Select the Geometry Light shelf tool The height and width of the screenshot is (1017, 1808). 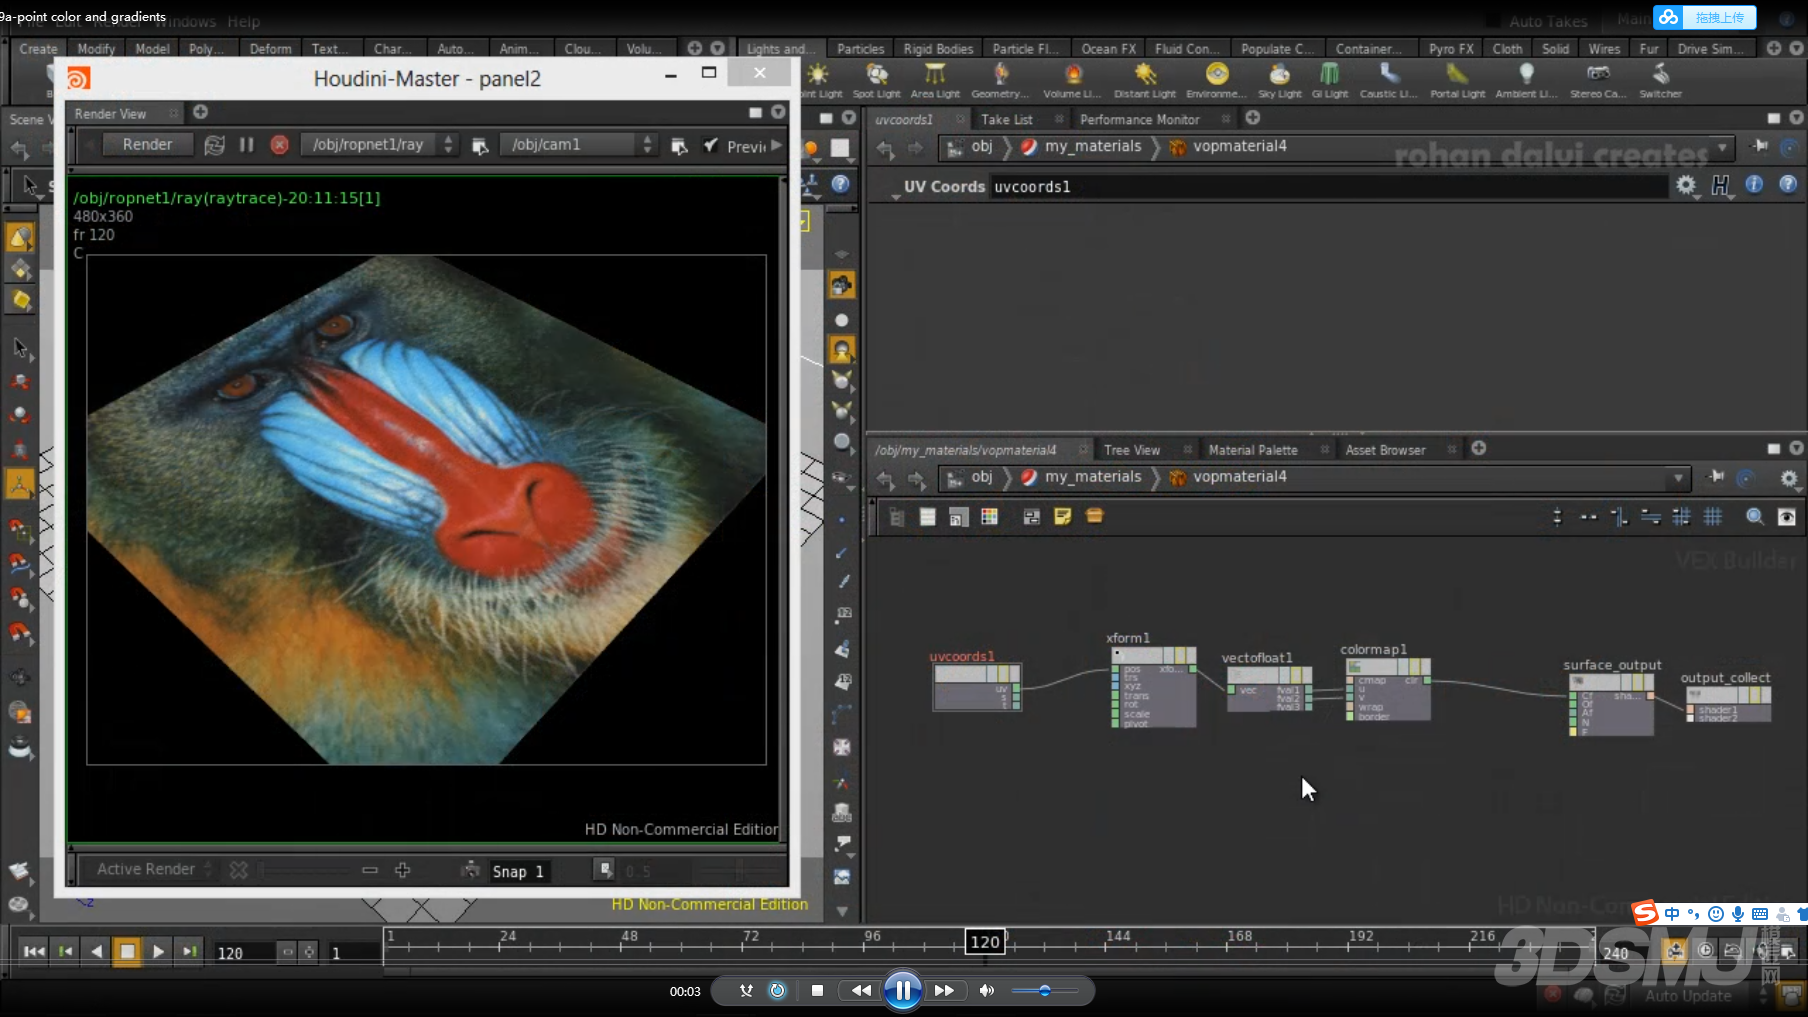(x=1000, y=80)
